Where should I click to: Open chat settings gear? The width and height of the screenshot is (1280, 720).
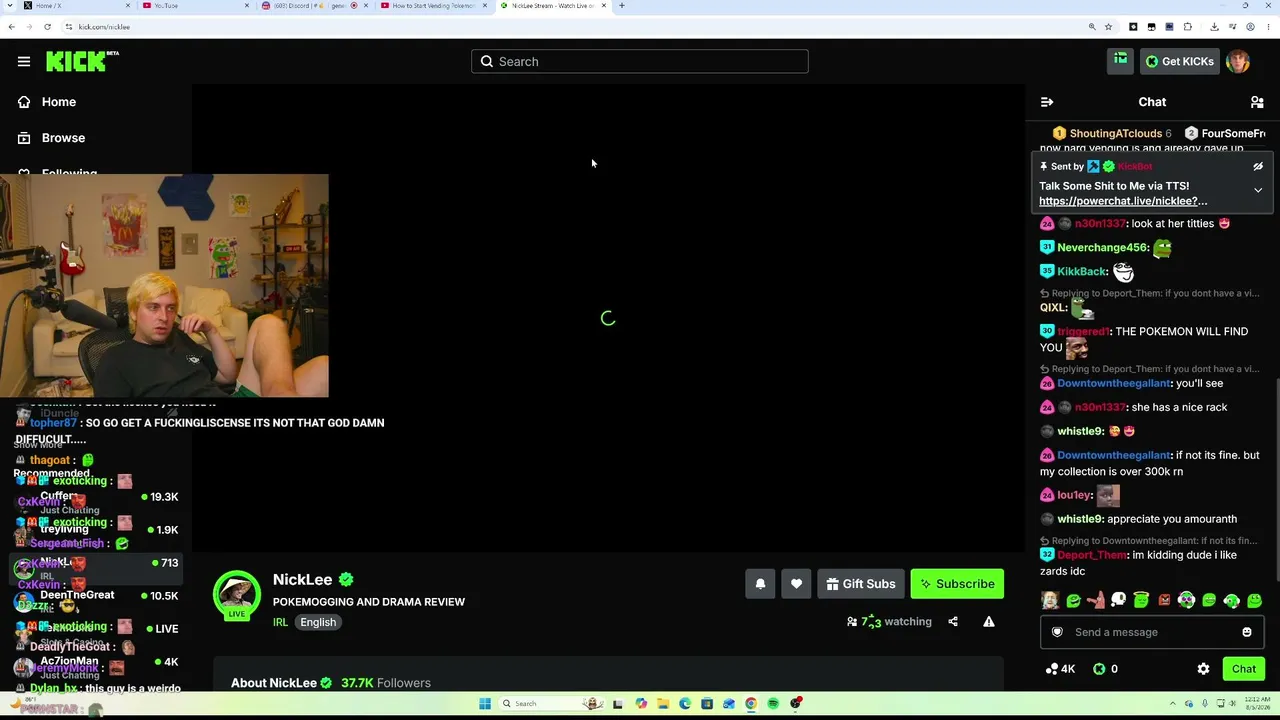coord(1203,669)
